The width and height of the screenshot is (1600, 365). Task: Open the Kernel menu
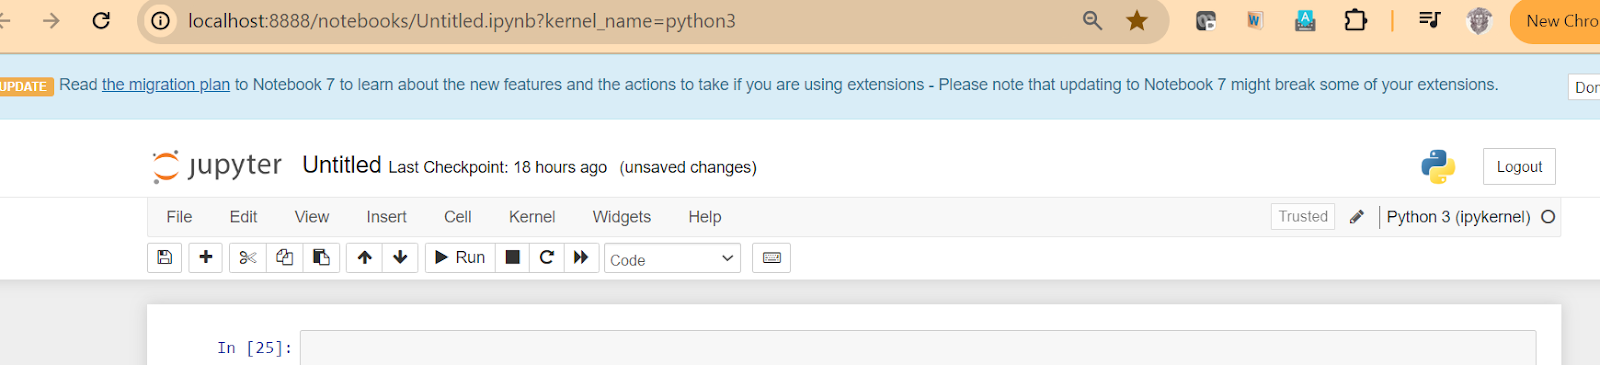(532, 217)
